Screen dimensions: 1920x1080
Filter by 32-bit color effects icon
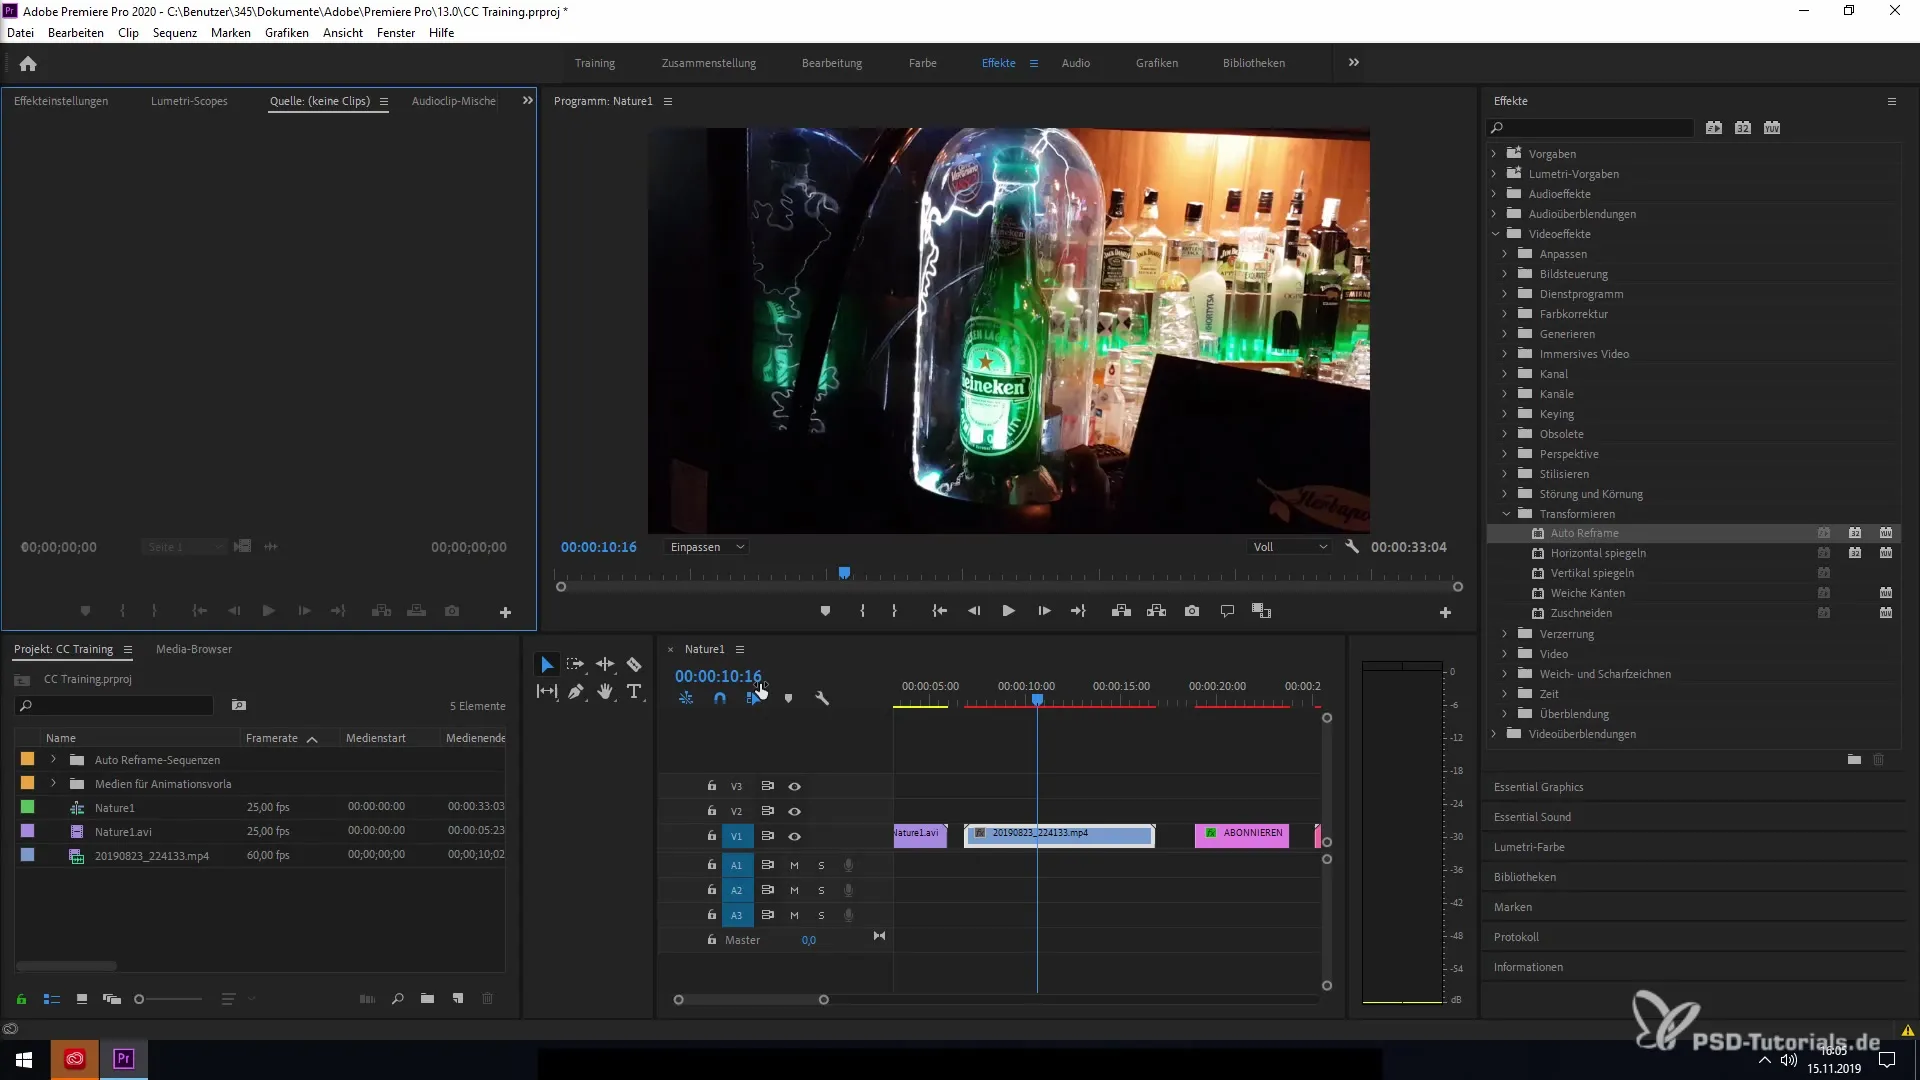pyautogui.click(x=1743, y=128)
